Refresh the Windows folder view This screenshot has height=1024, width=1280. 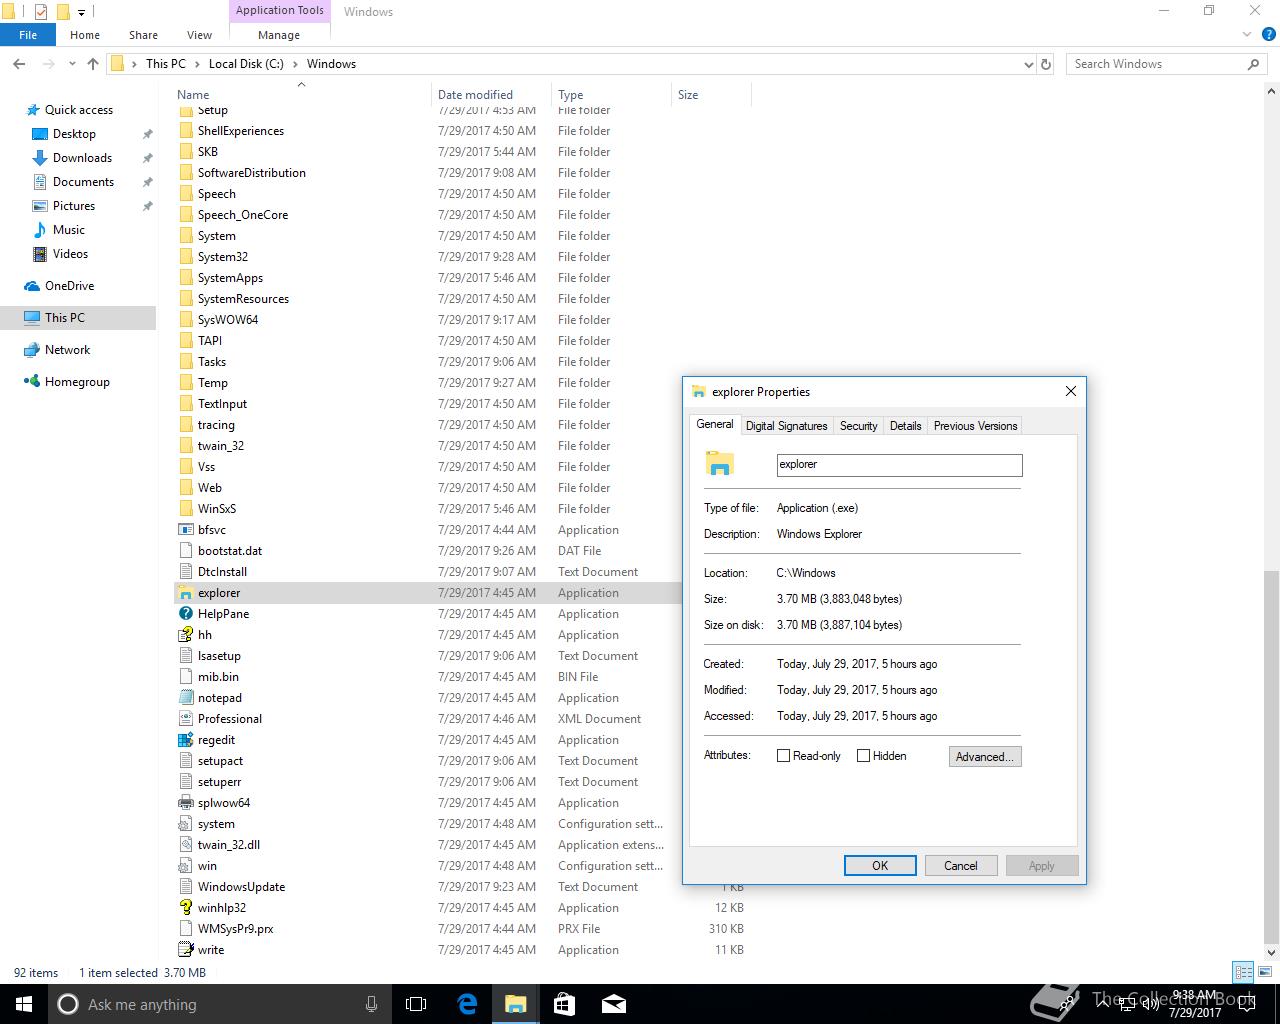1046,64
